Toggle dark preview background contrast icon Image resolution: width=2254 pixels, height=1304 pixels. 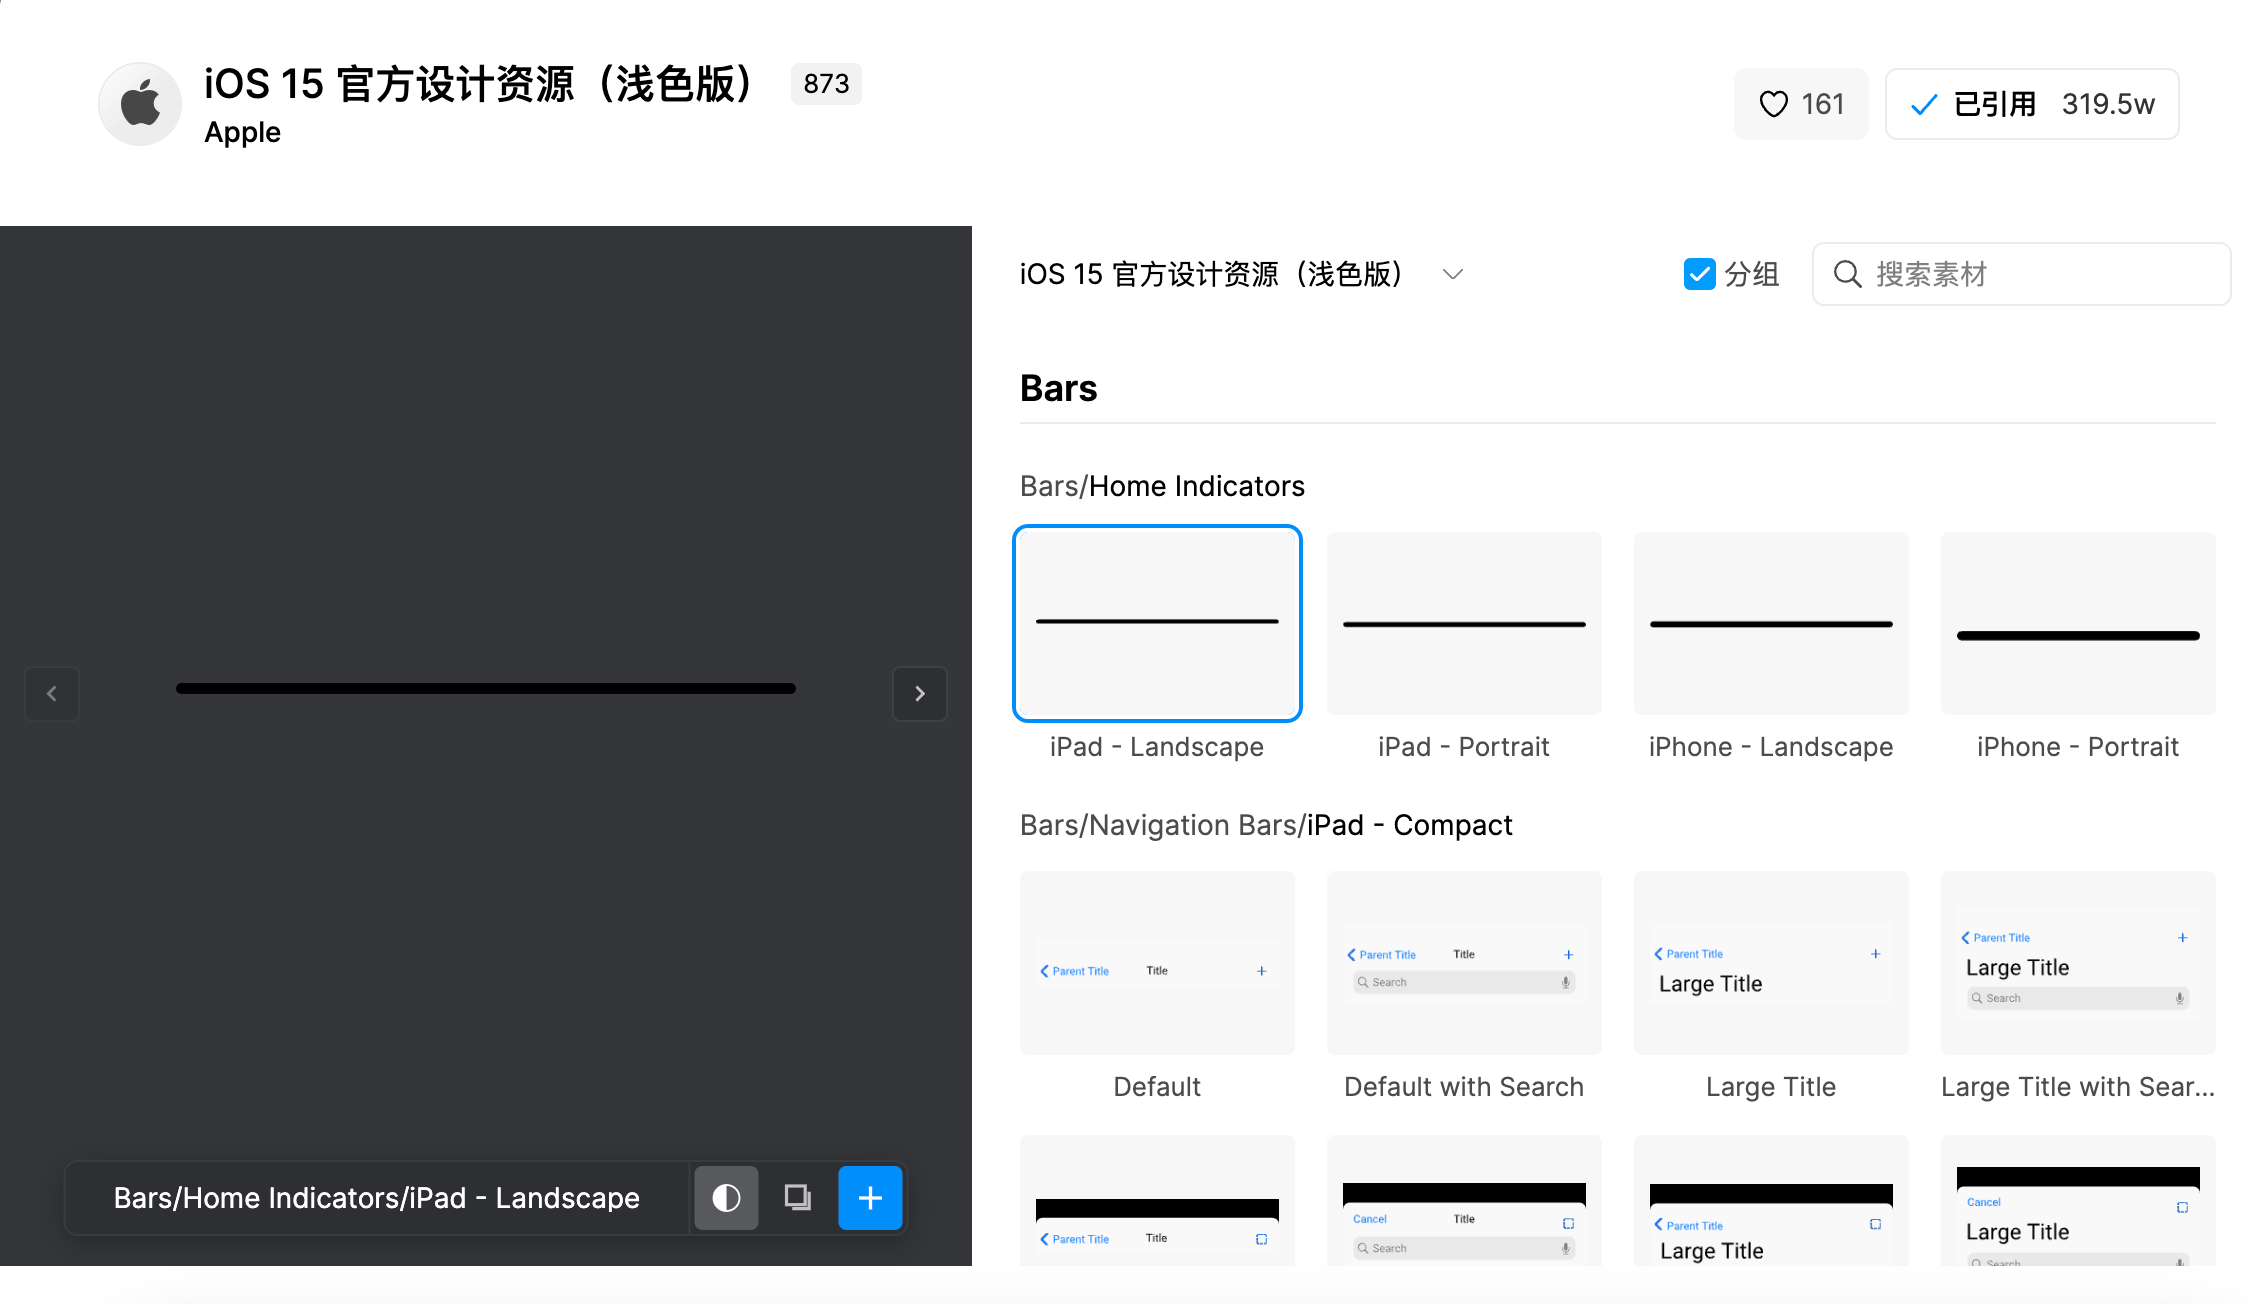pos(726,1197)
